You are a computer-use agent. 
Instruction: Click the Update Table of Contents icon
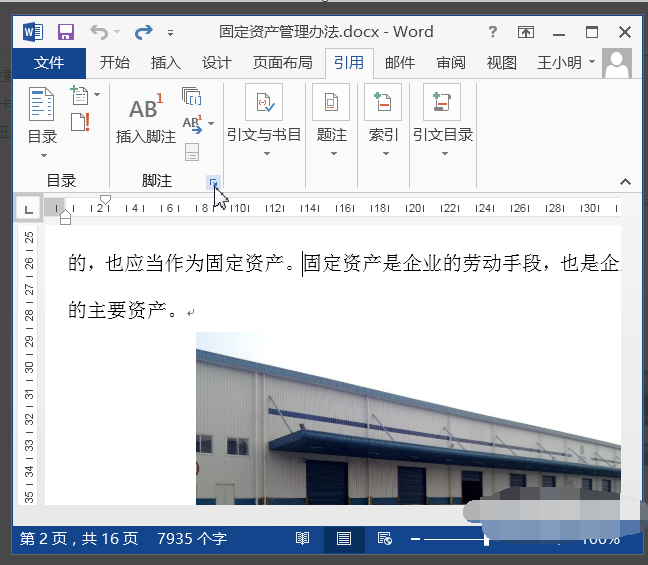(80, 122)
